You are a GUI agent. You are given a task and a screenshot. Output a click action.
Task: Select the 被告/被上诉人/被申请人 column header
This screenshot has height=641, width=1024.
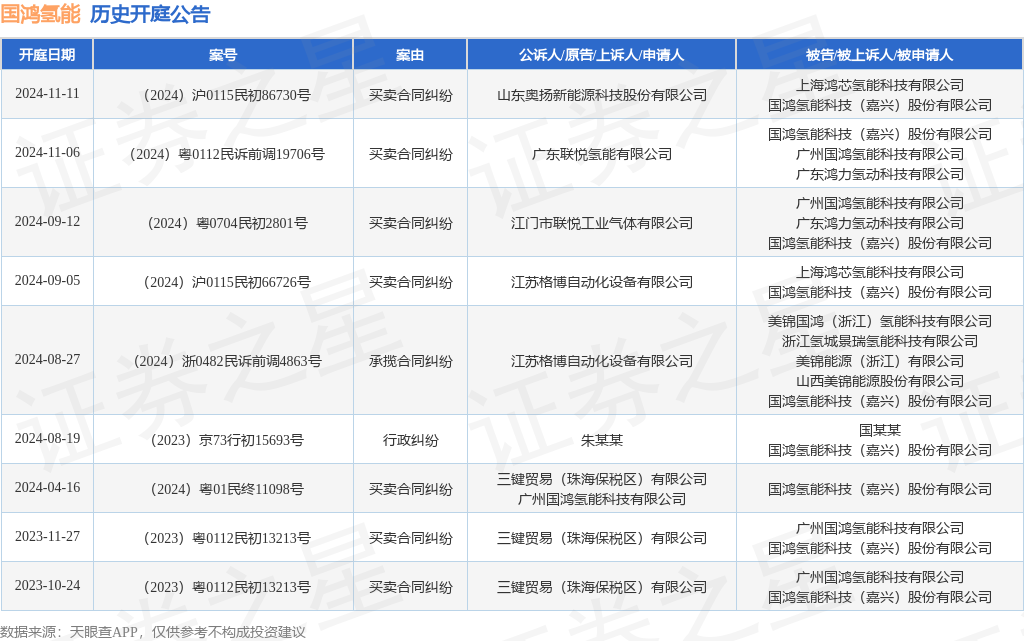[880, 55]
